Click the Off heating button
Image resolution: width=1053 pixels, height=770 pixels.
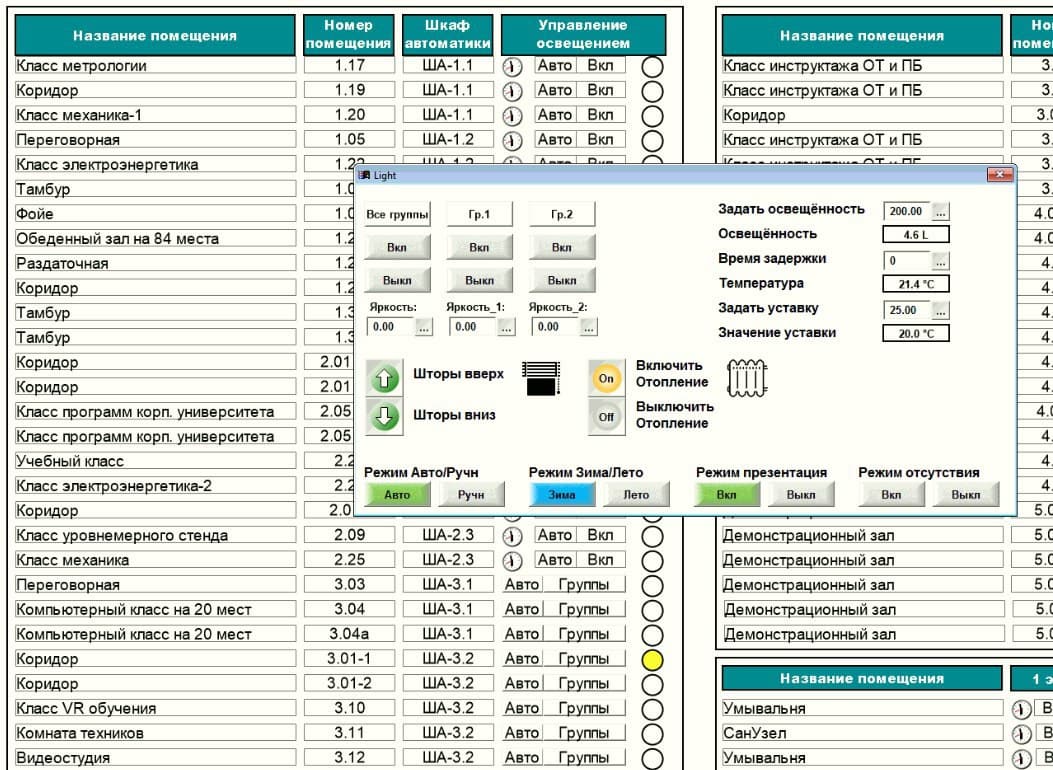pyautogui.click(x=606, y=417)
